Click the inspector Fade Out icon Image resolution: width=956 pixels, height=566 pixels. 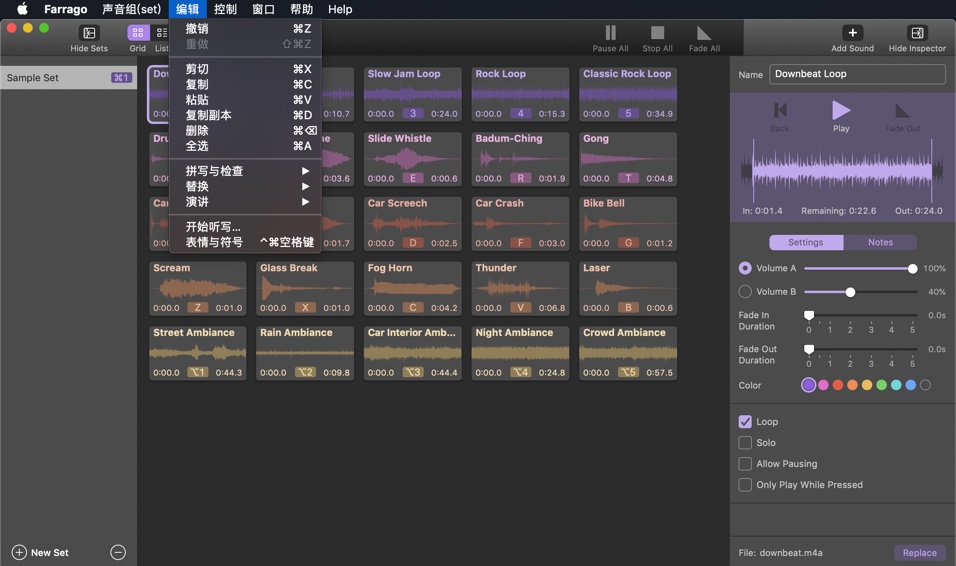pos(902,110)
